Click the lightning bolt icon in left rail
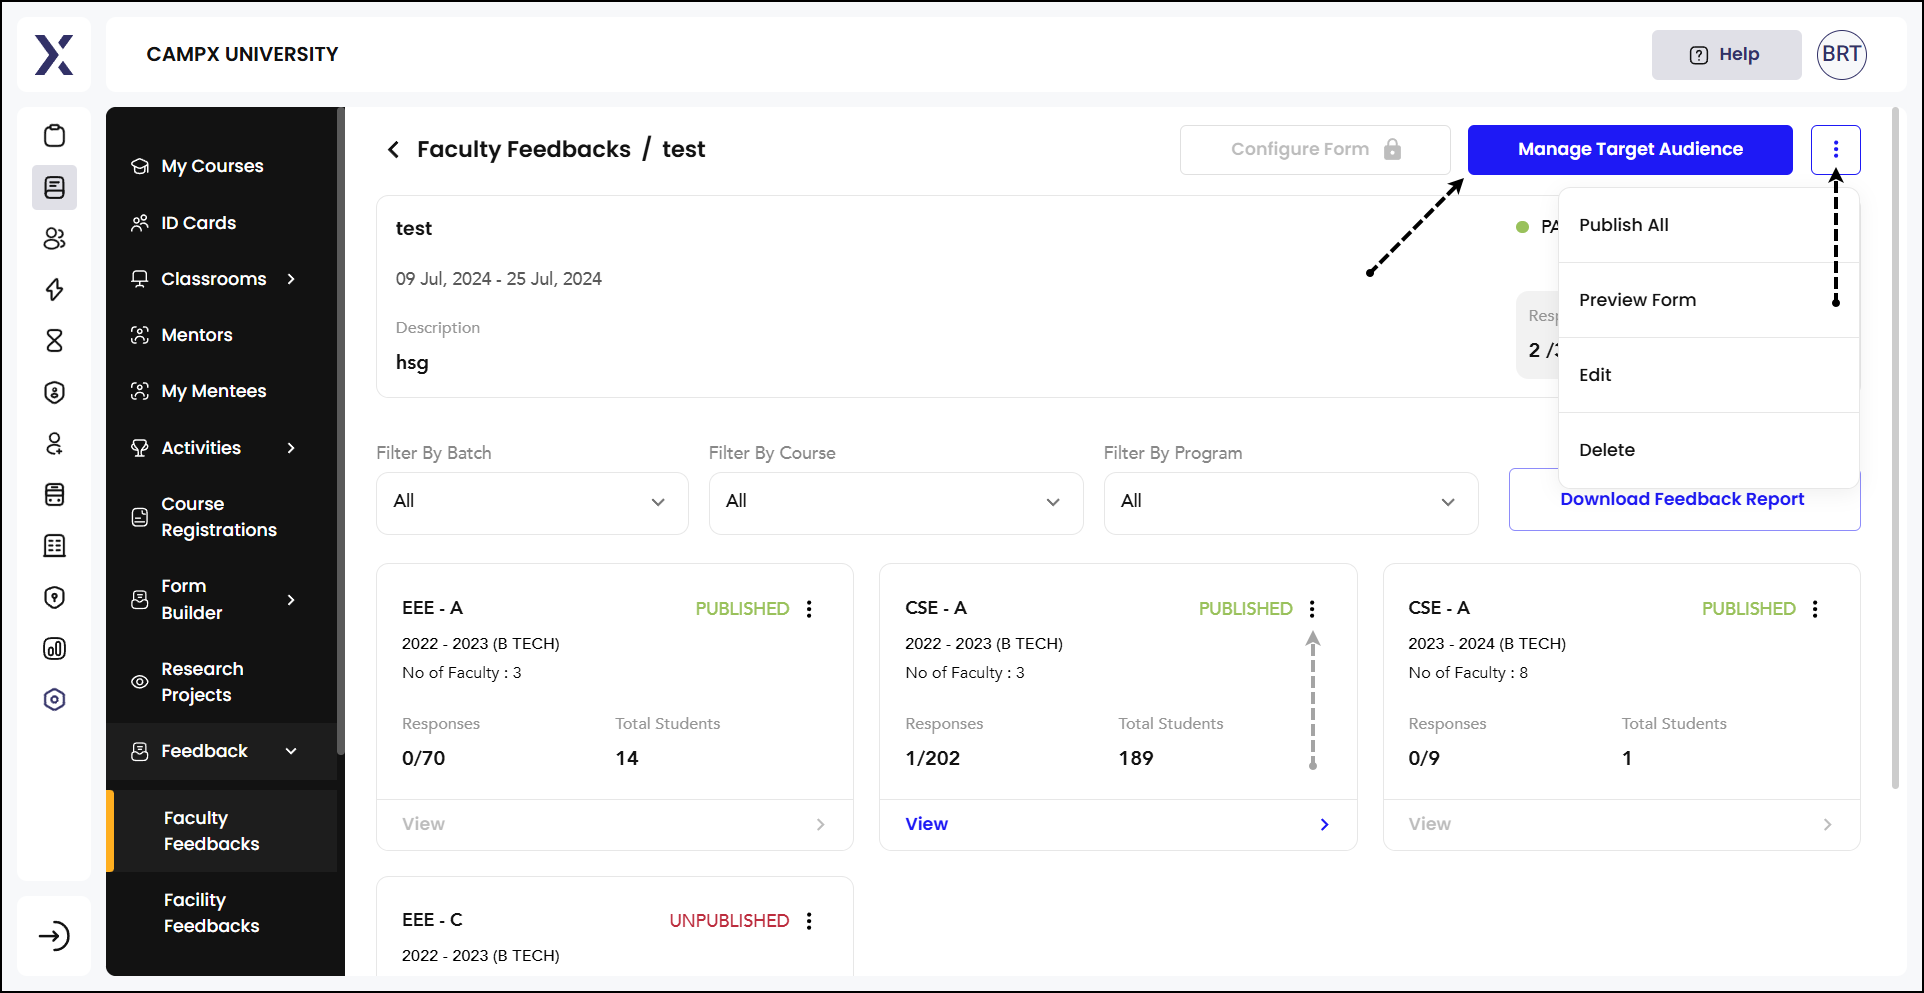 [x=55, y=290]
